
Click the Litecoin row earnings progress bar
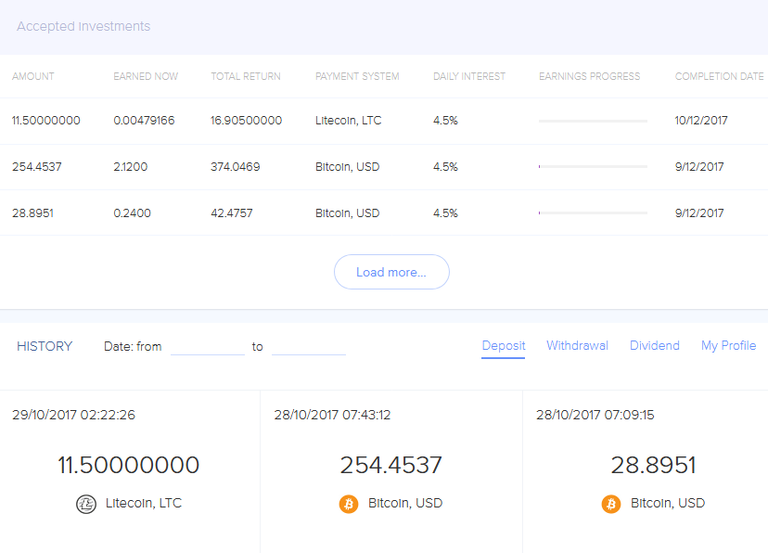pos(593,121)
